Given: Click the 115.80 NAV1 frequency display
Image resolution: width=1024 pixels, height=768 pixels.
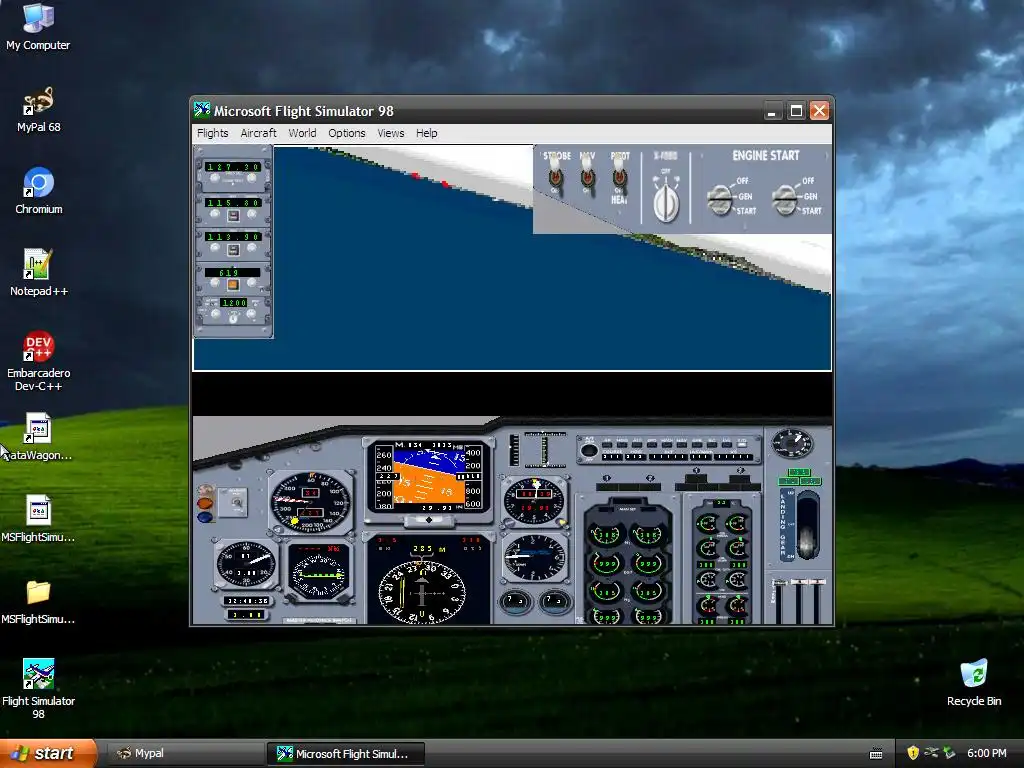Looking at the screenshot, I should (x=233, y=203).
